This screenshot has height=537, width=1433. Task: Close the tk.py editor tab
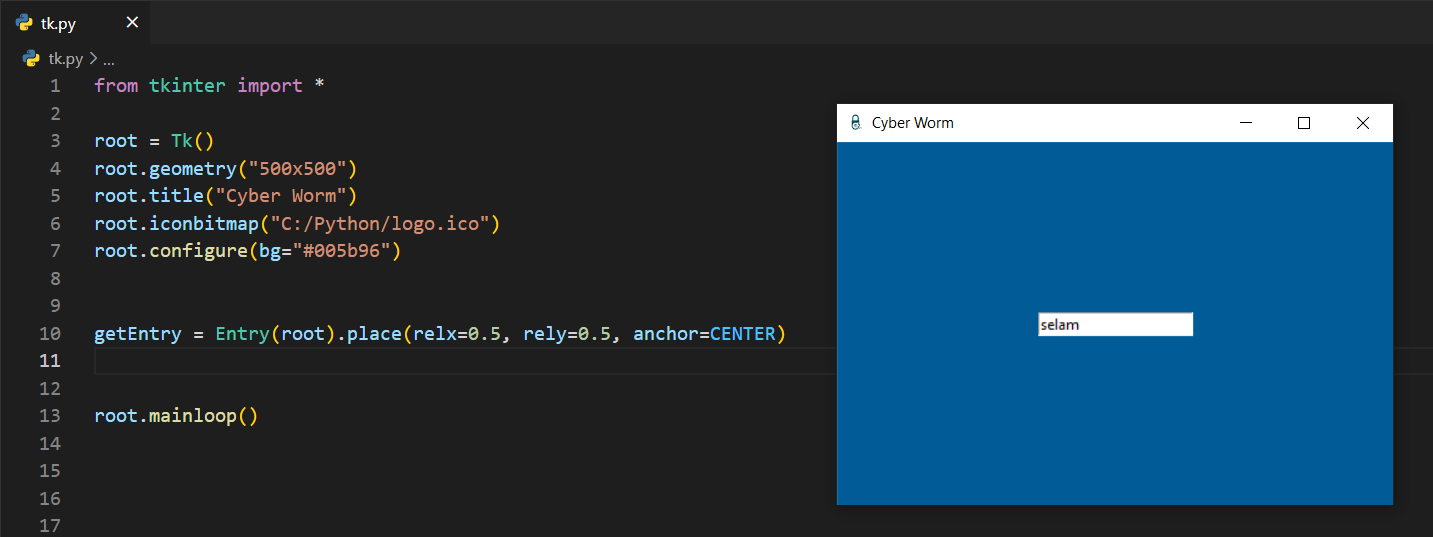coord(132,23)
